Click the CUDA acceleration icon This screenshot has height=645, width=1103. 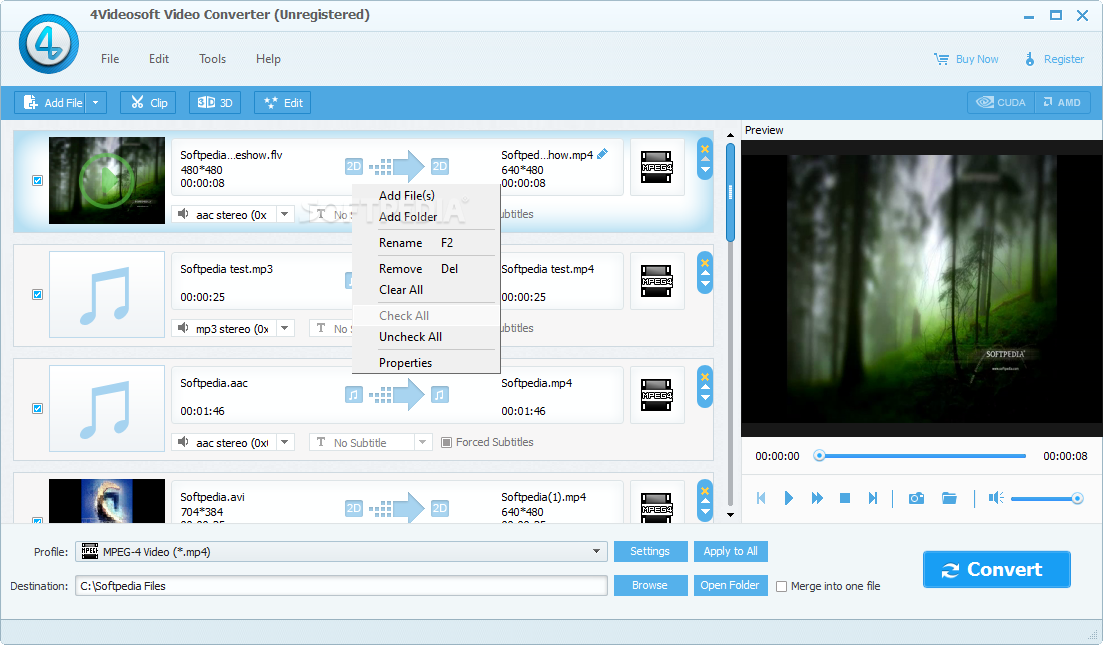pyautogui.click(x=999, y=102)
